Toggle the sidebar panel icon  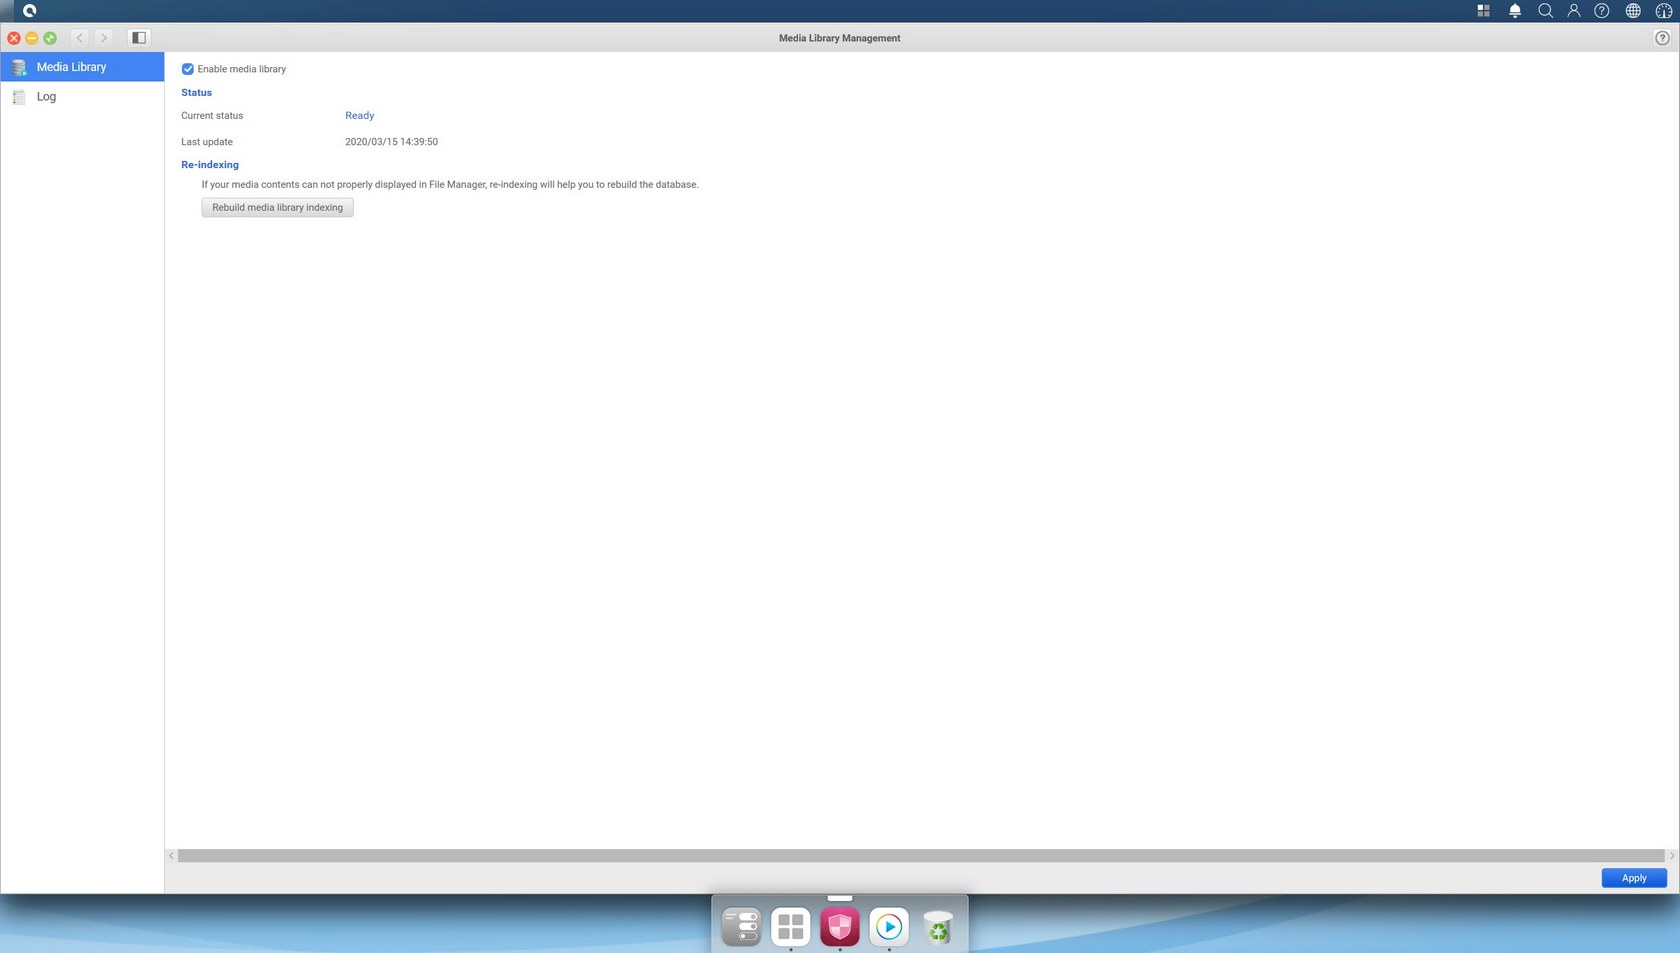tap(139, 38)
